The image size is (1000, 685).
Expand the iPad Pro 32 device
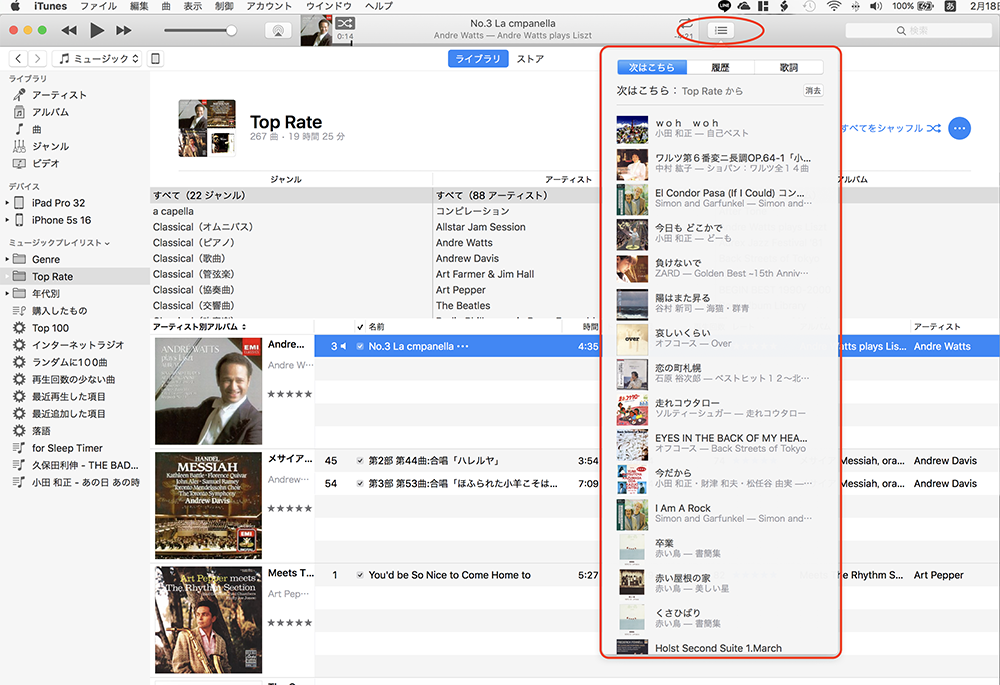8,203
